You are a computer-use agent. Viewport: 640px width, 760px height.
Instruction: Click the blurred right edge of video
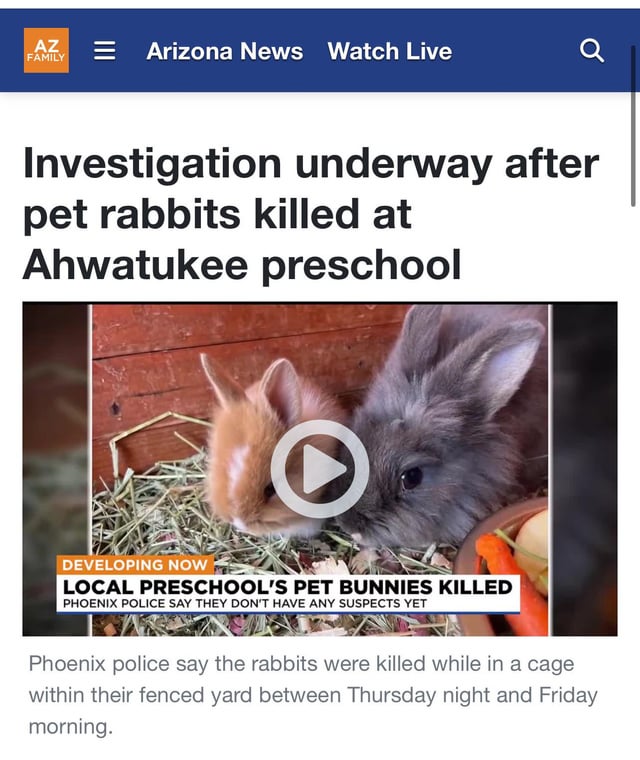tap(584, 469)
